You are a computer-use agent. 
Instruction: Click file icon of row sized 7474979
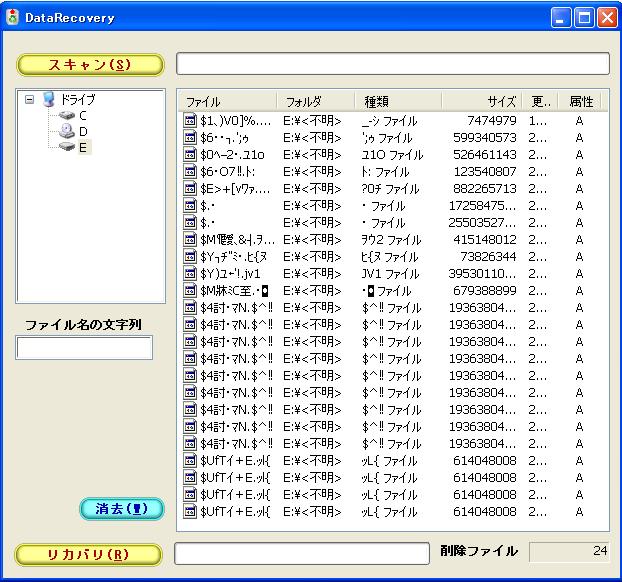click(x=190, y=120)
